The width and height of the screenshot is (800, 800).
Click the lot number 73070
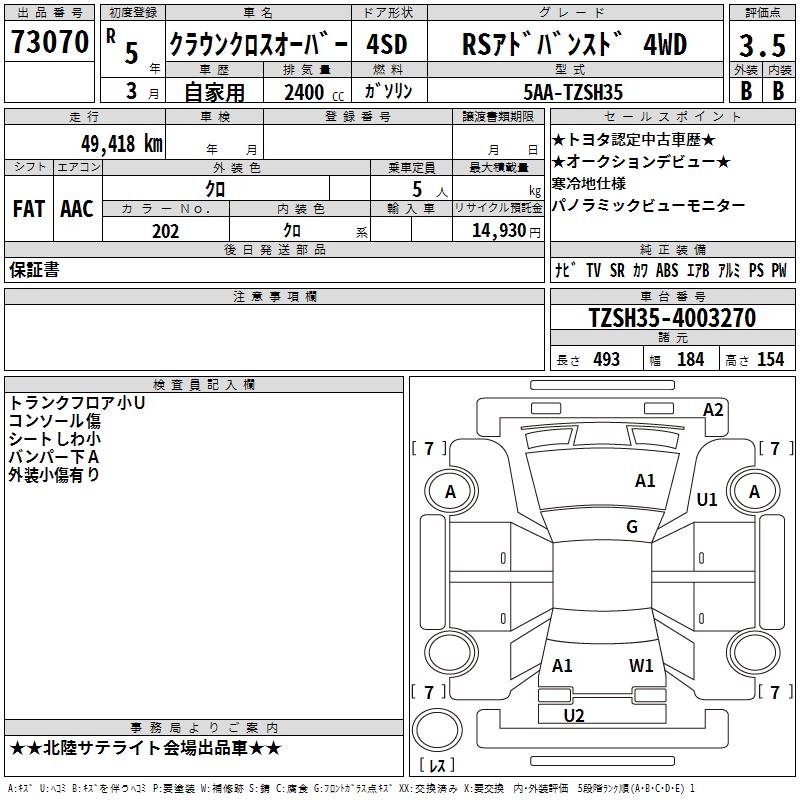(x=49, y=42)
